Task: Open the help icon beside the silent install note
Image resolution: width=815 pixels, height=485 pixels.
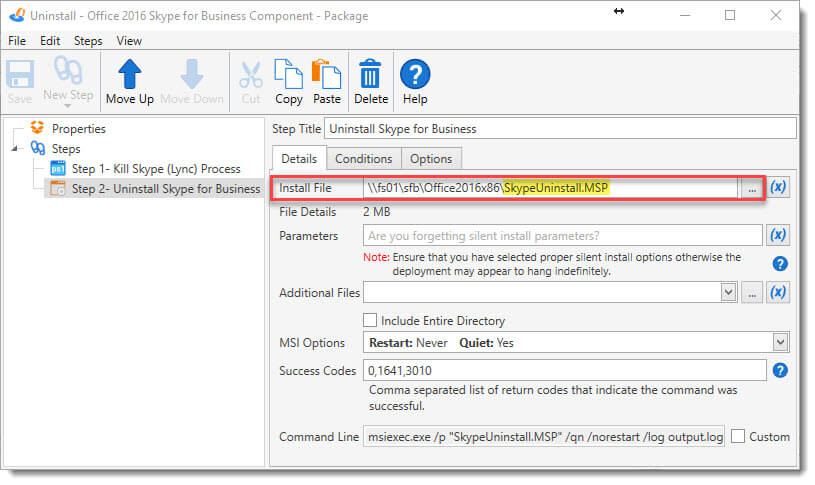Action: point(780,264)
